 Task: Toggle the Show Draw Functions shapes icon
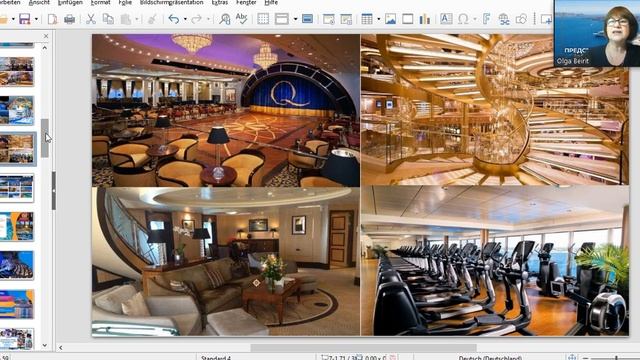521,19
